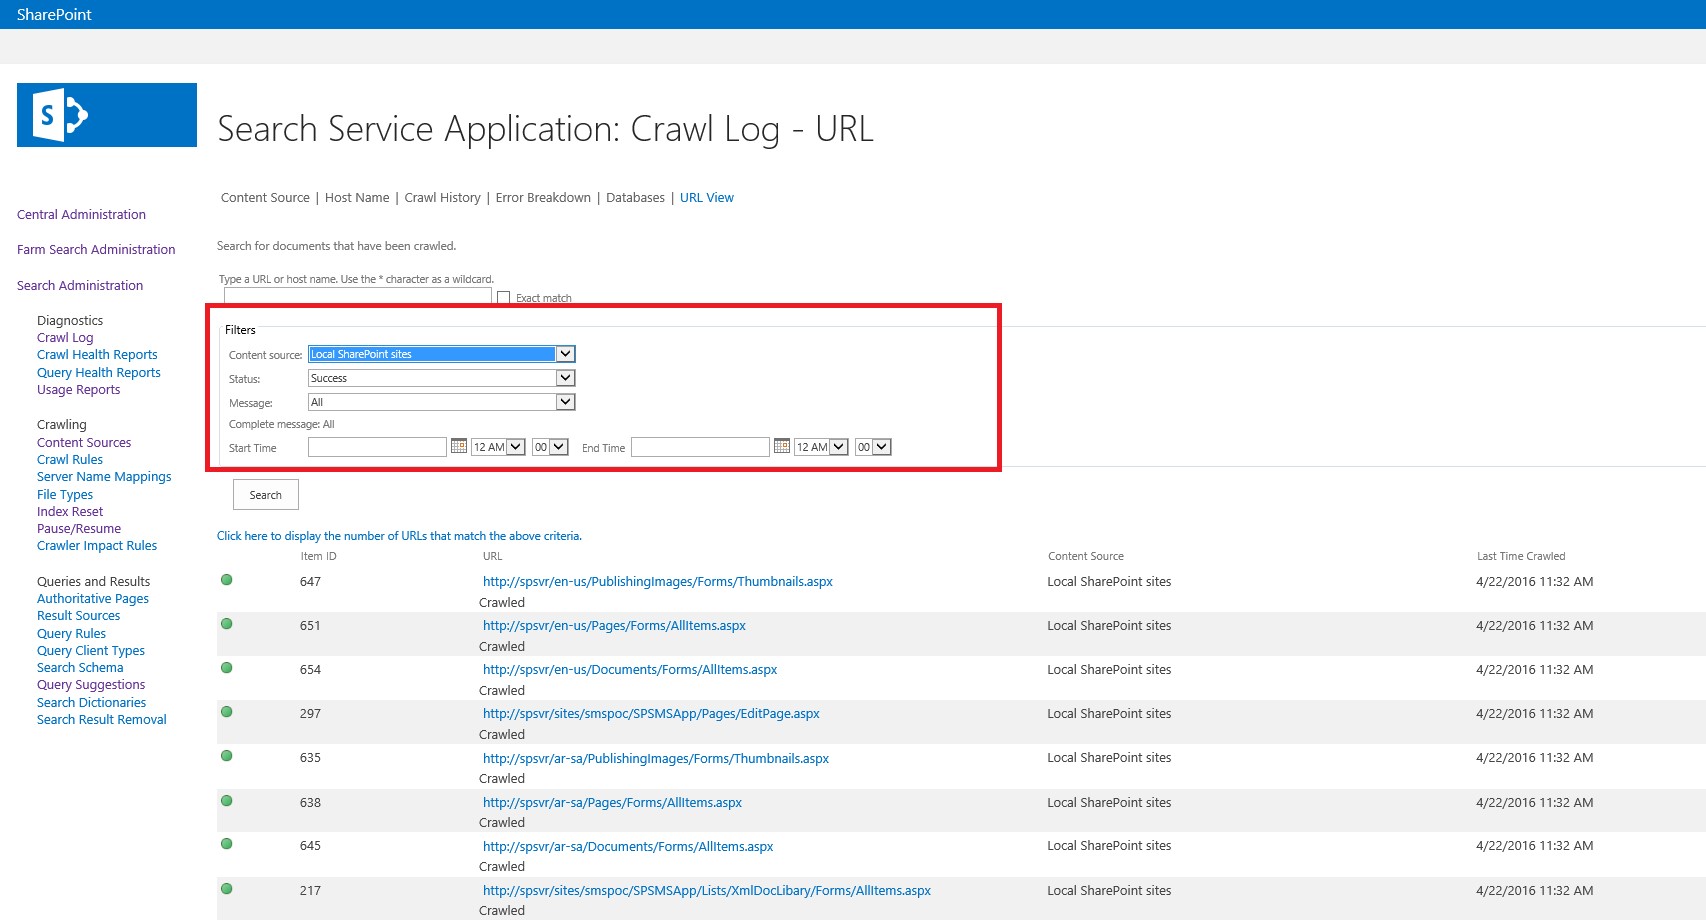Click the Start Time date field
Viewport: 1706px width, 920px height.
(377, 447)
